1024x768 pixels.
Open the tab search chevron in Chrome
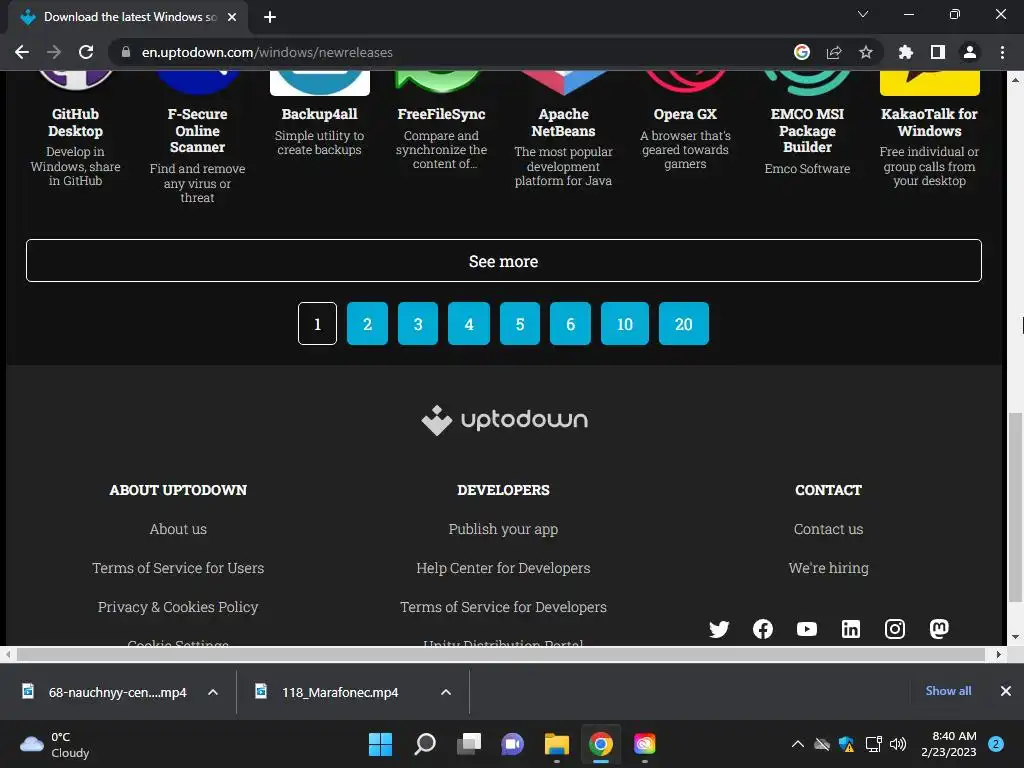863,14
